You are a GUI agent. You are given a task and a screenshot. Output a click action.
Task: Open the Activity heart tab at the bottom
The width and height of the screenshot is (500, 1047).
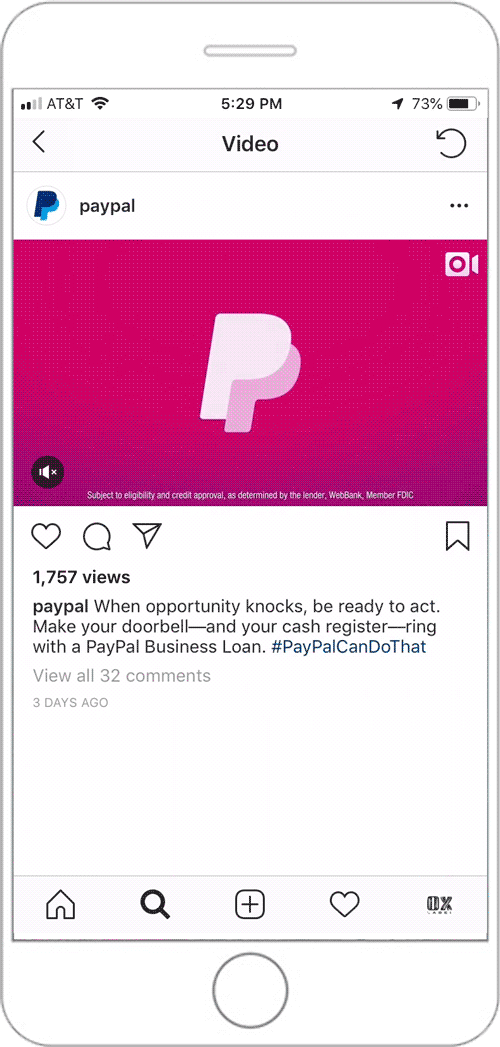pos(345,905)
